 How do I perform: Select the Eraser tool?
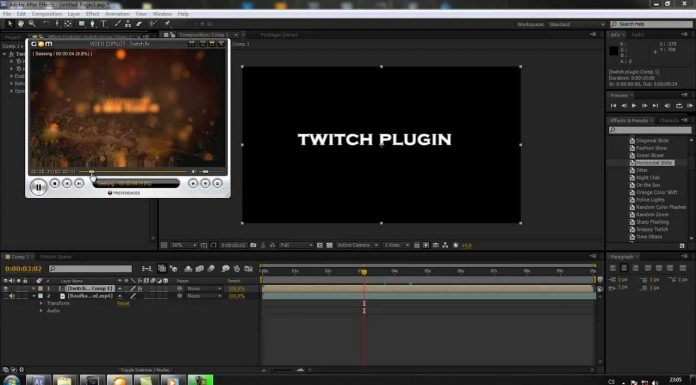point(139,24)
